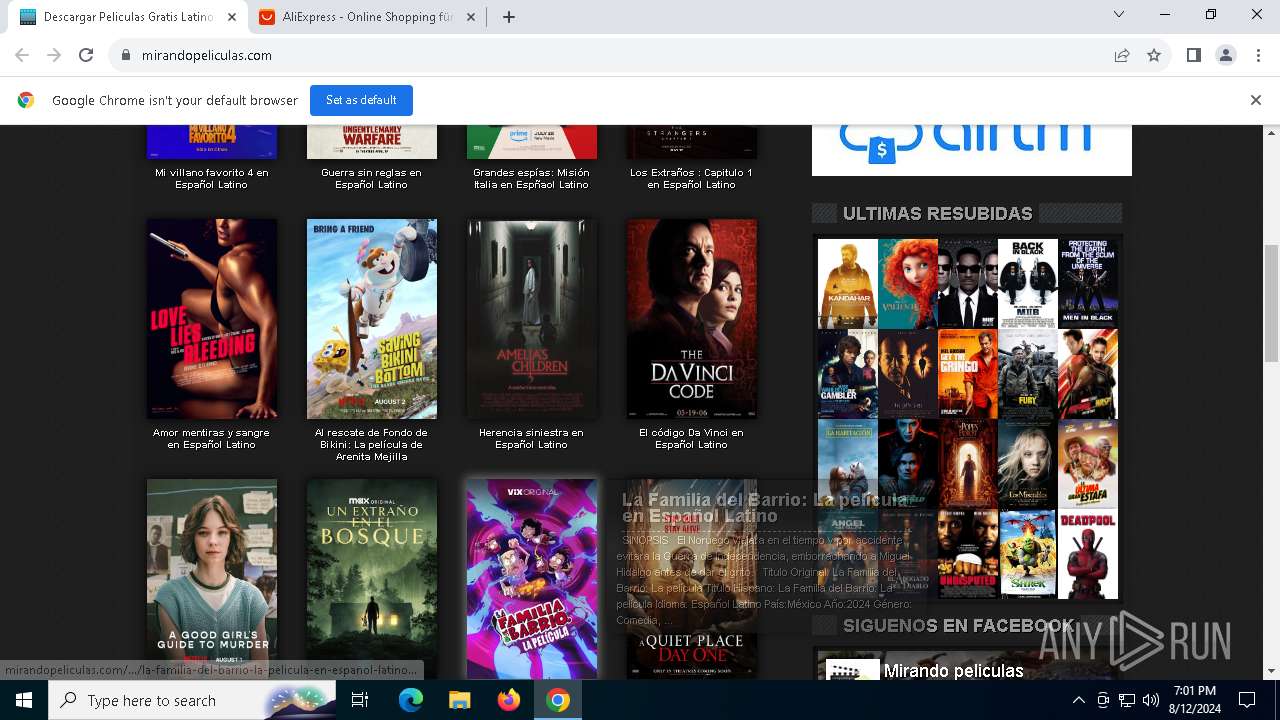
Task: Select the Descargar Peliculas Gratis Latino tab
Action: coord(128,17)
